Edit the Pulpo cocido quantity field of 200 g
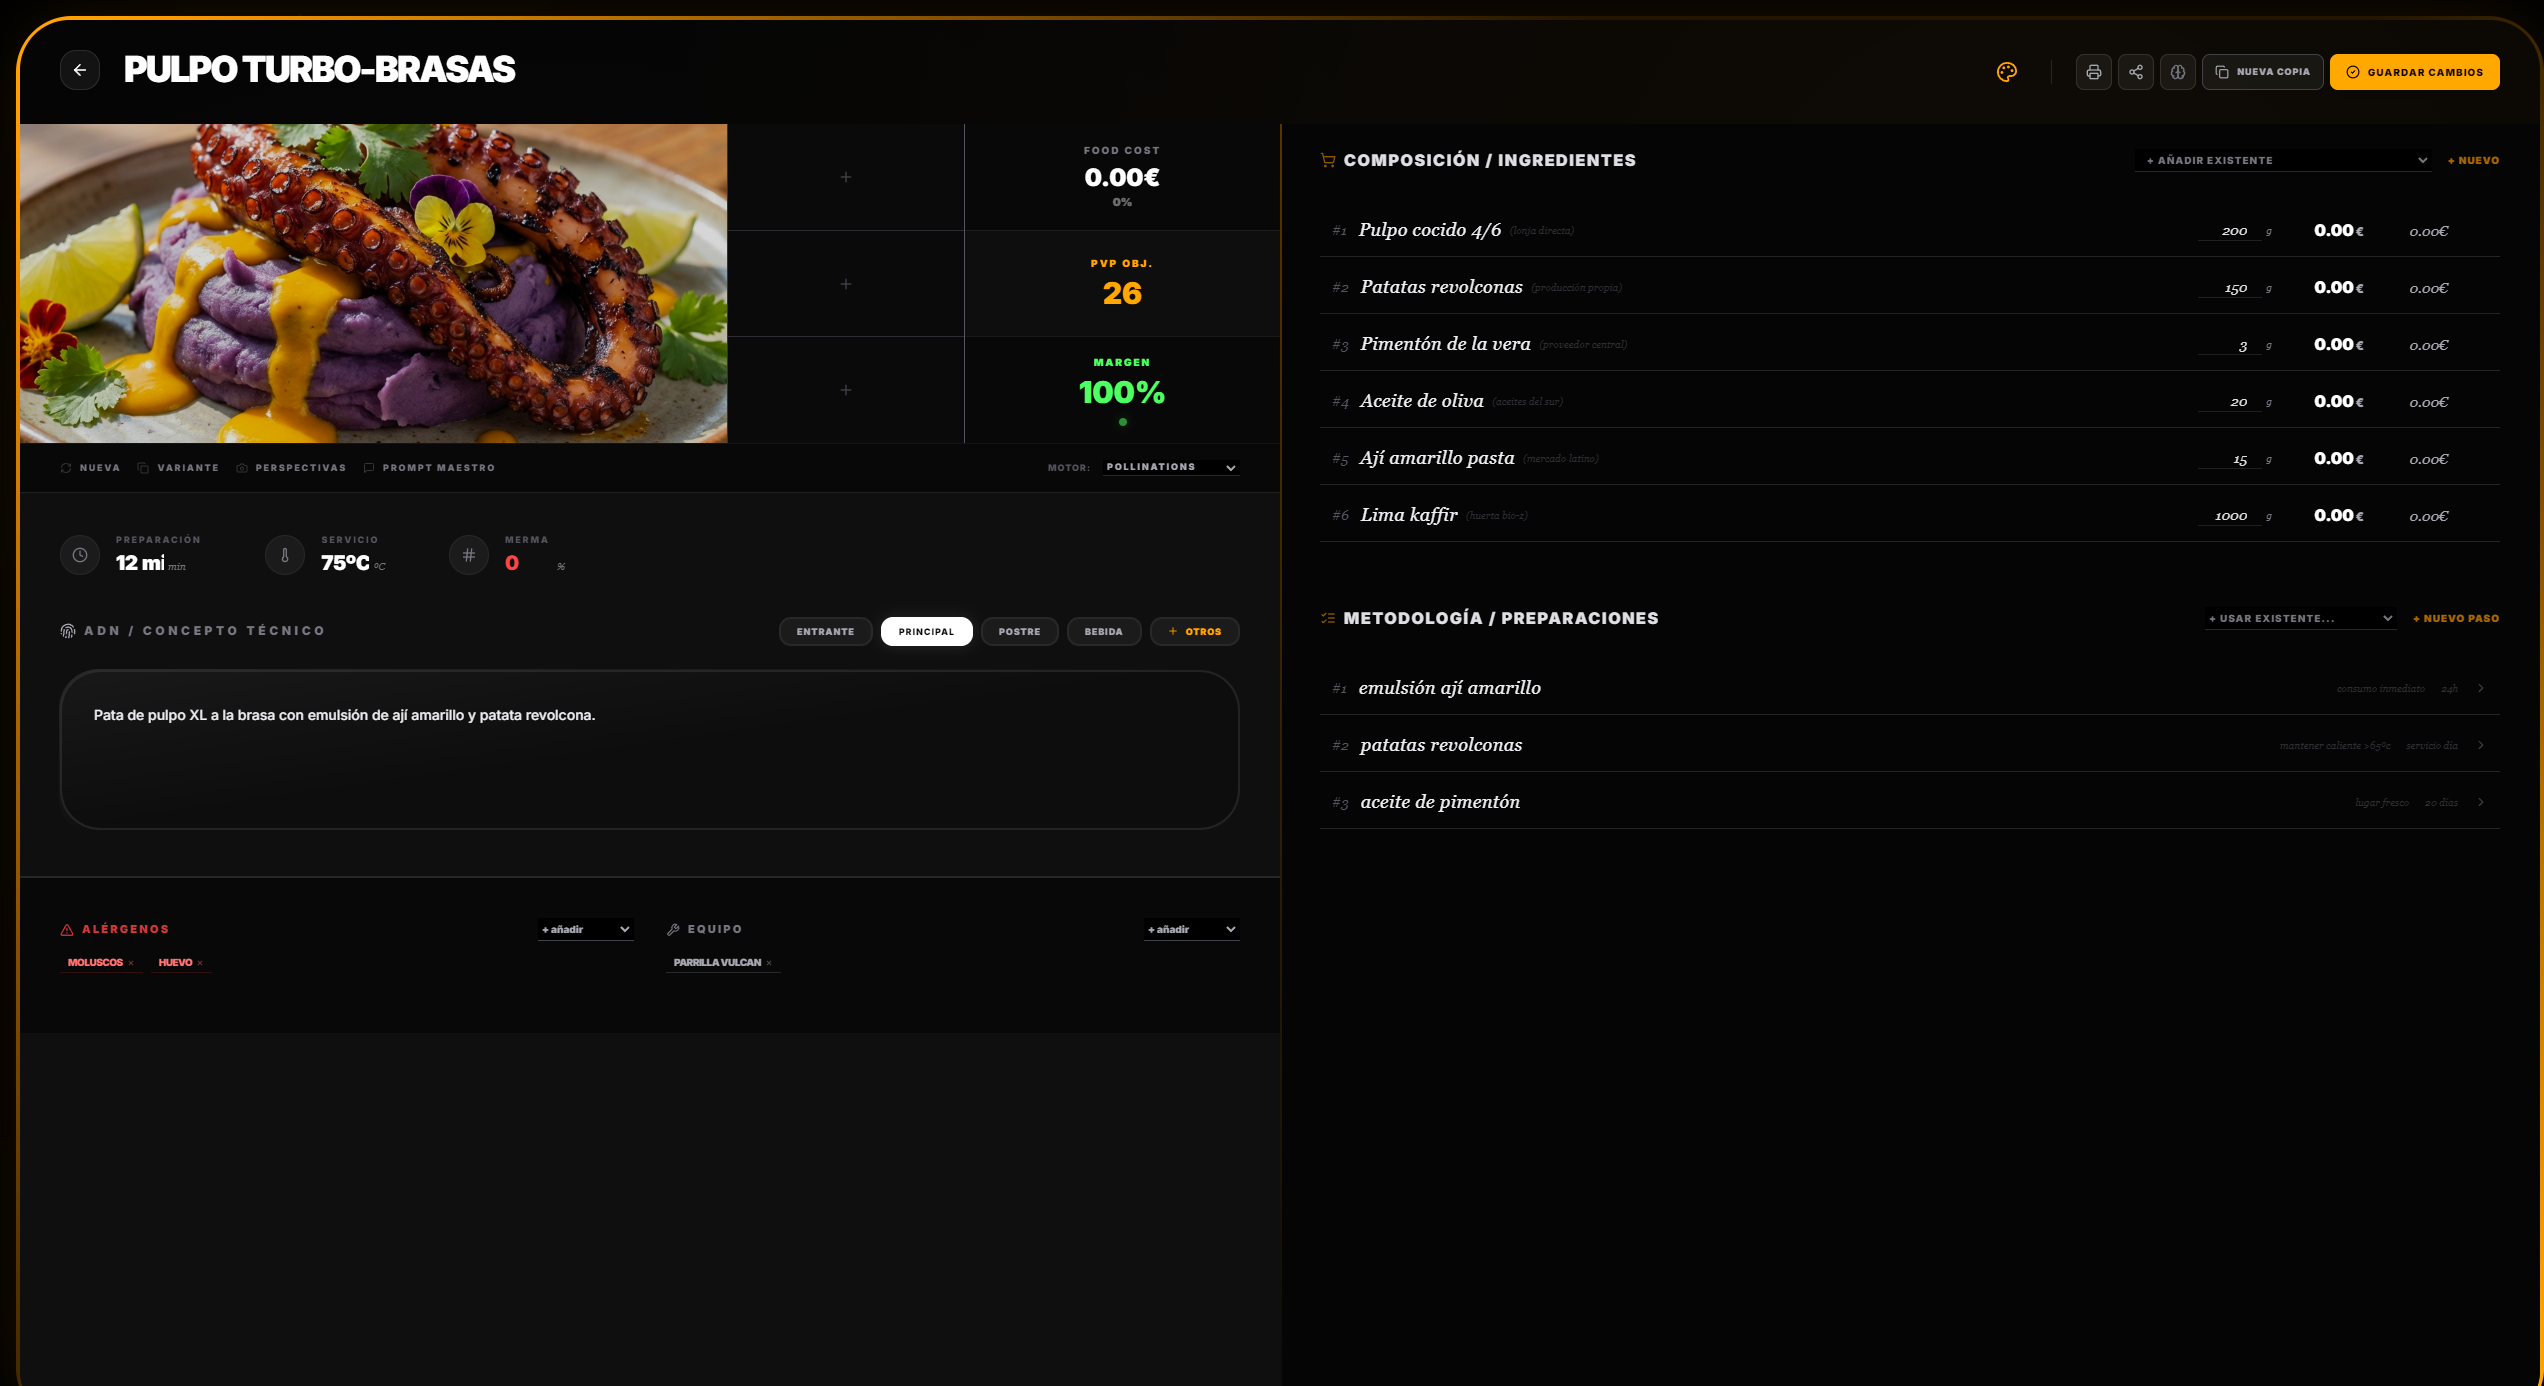Viewport: 2544px width, 1386px height. 2230,230
